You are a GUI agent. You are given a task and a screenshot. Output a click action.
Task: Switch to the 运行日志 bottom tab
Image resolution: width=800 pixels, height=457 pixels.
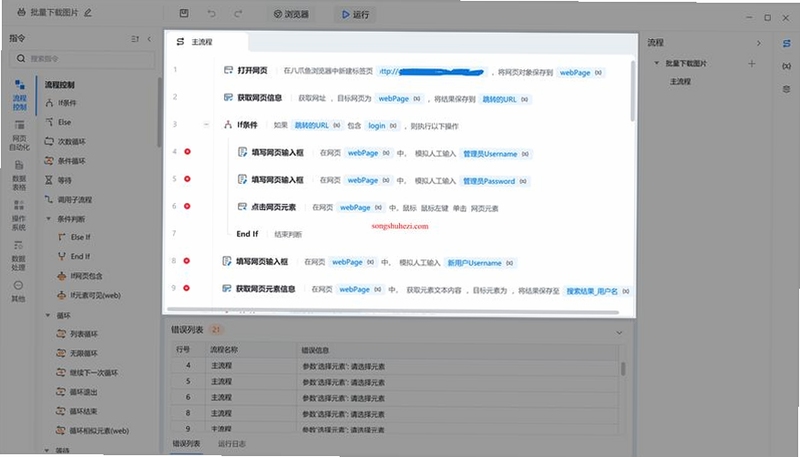(232, 444)
